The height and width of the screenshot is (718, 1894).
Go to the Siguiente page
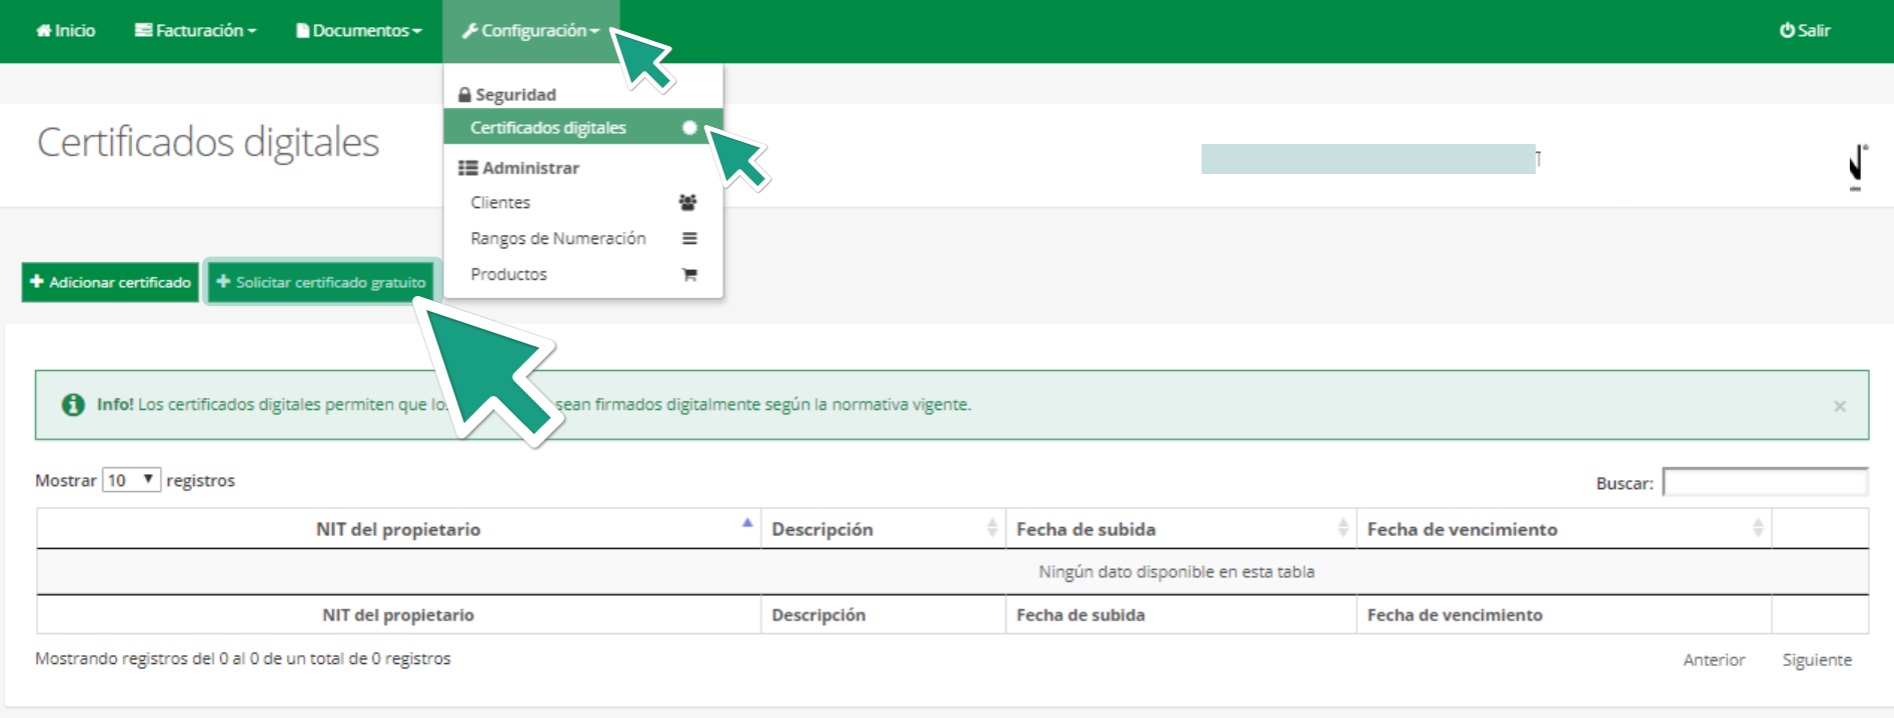point(1816,660)
